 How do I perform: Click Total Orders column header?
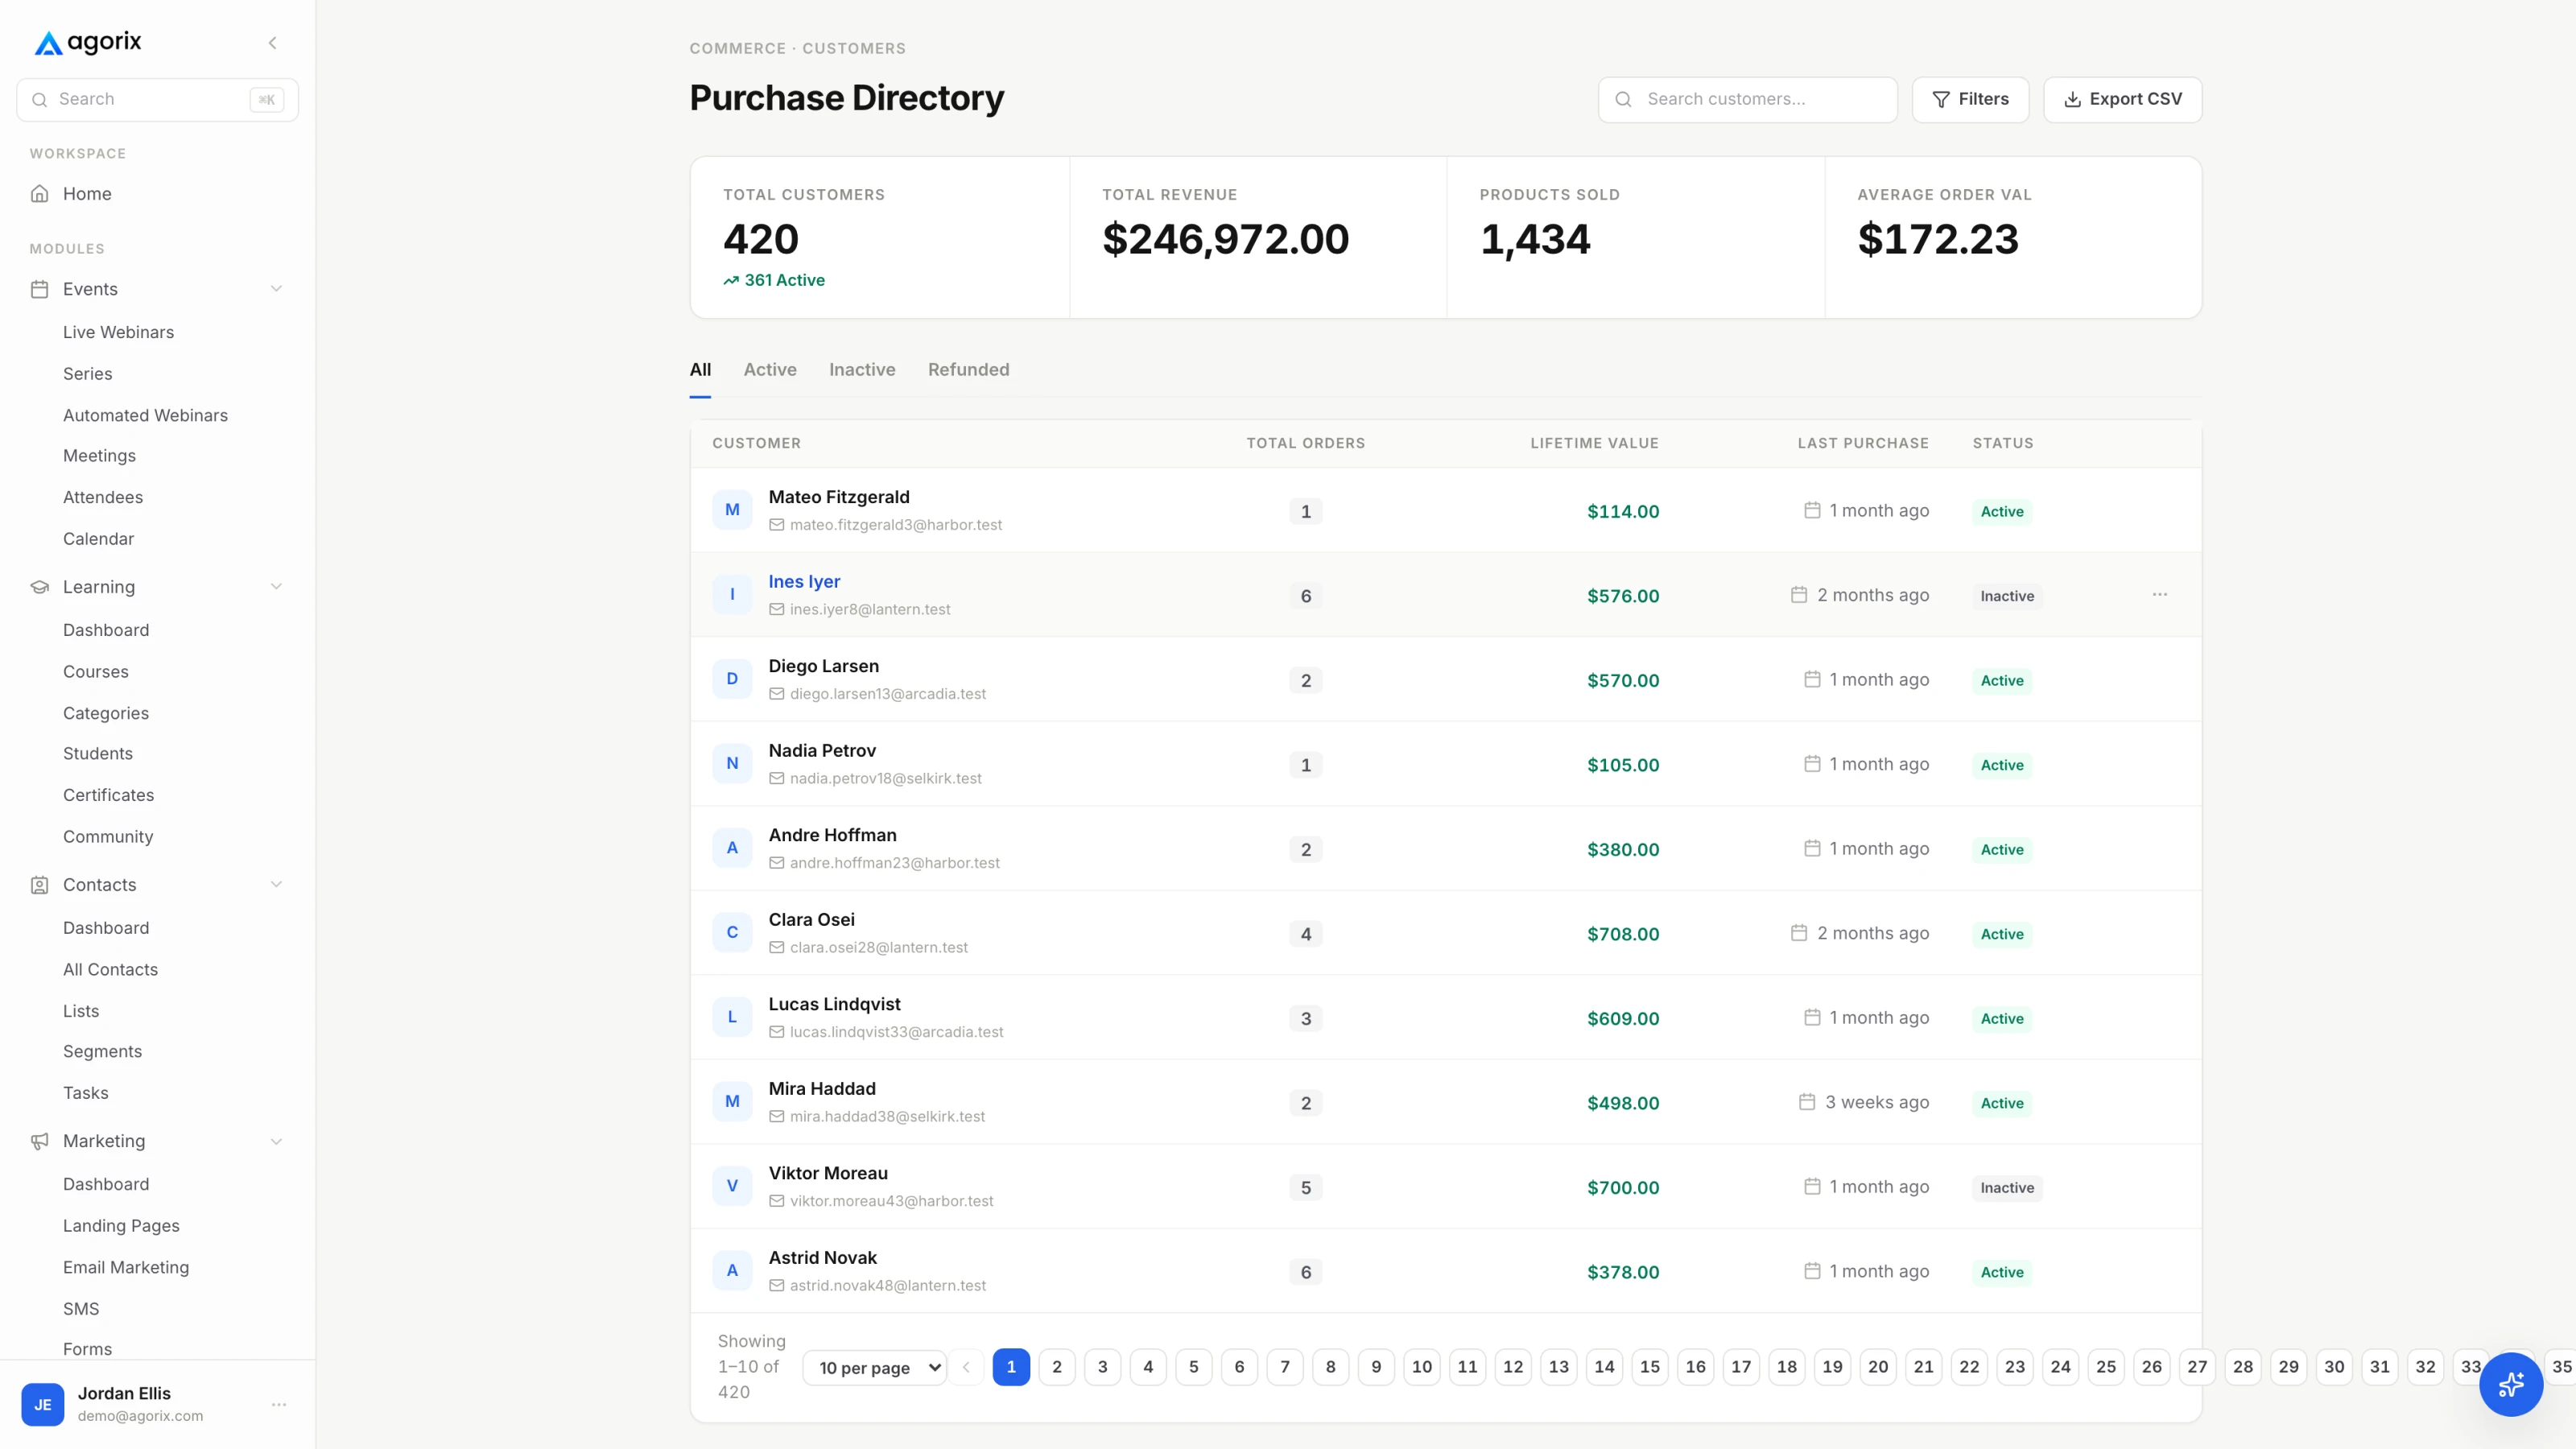tap(1305, 443)
